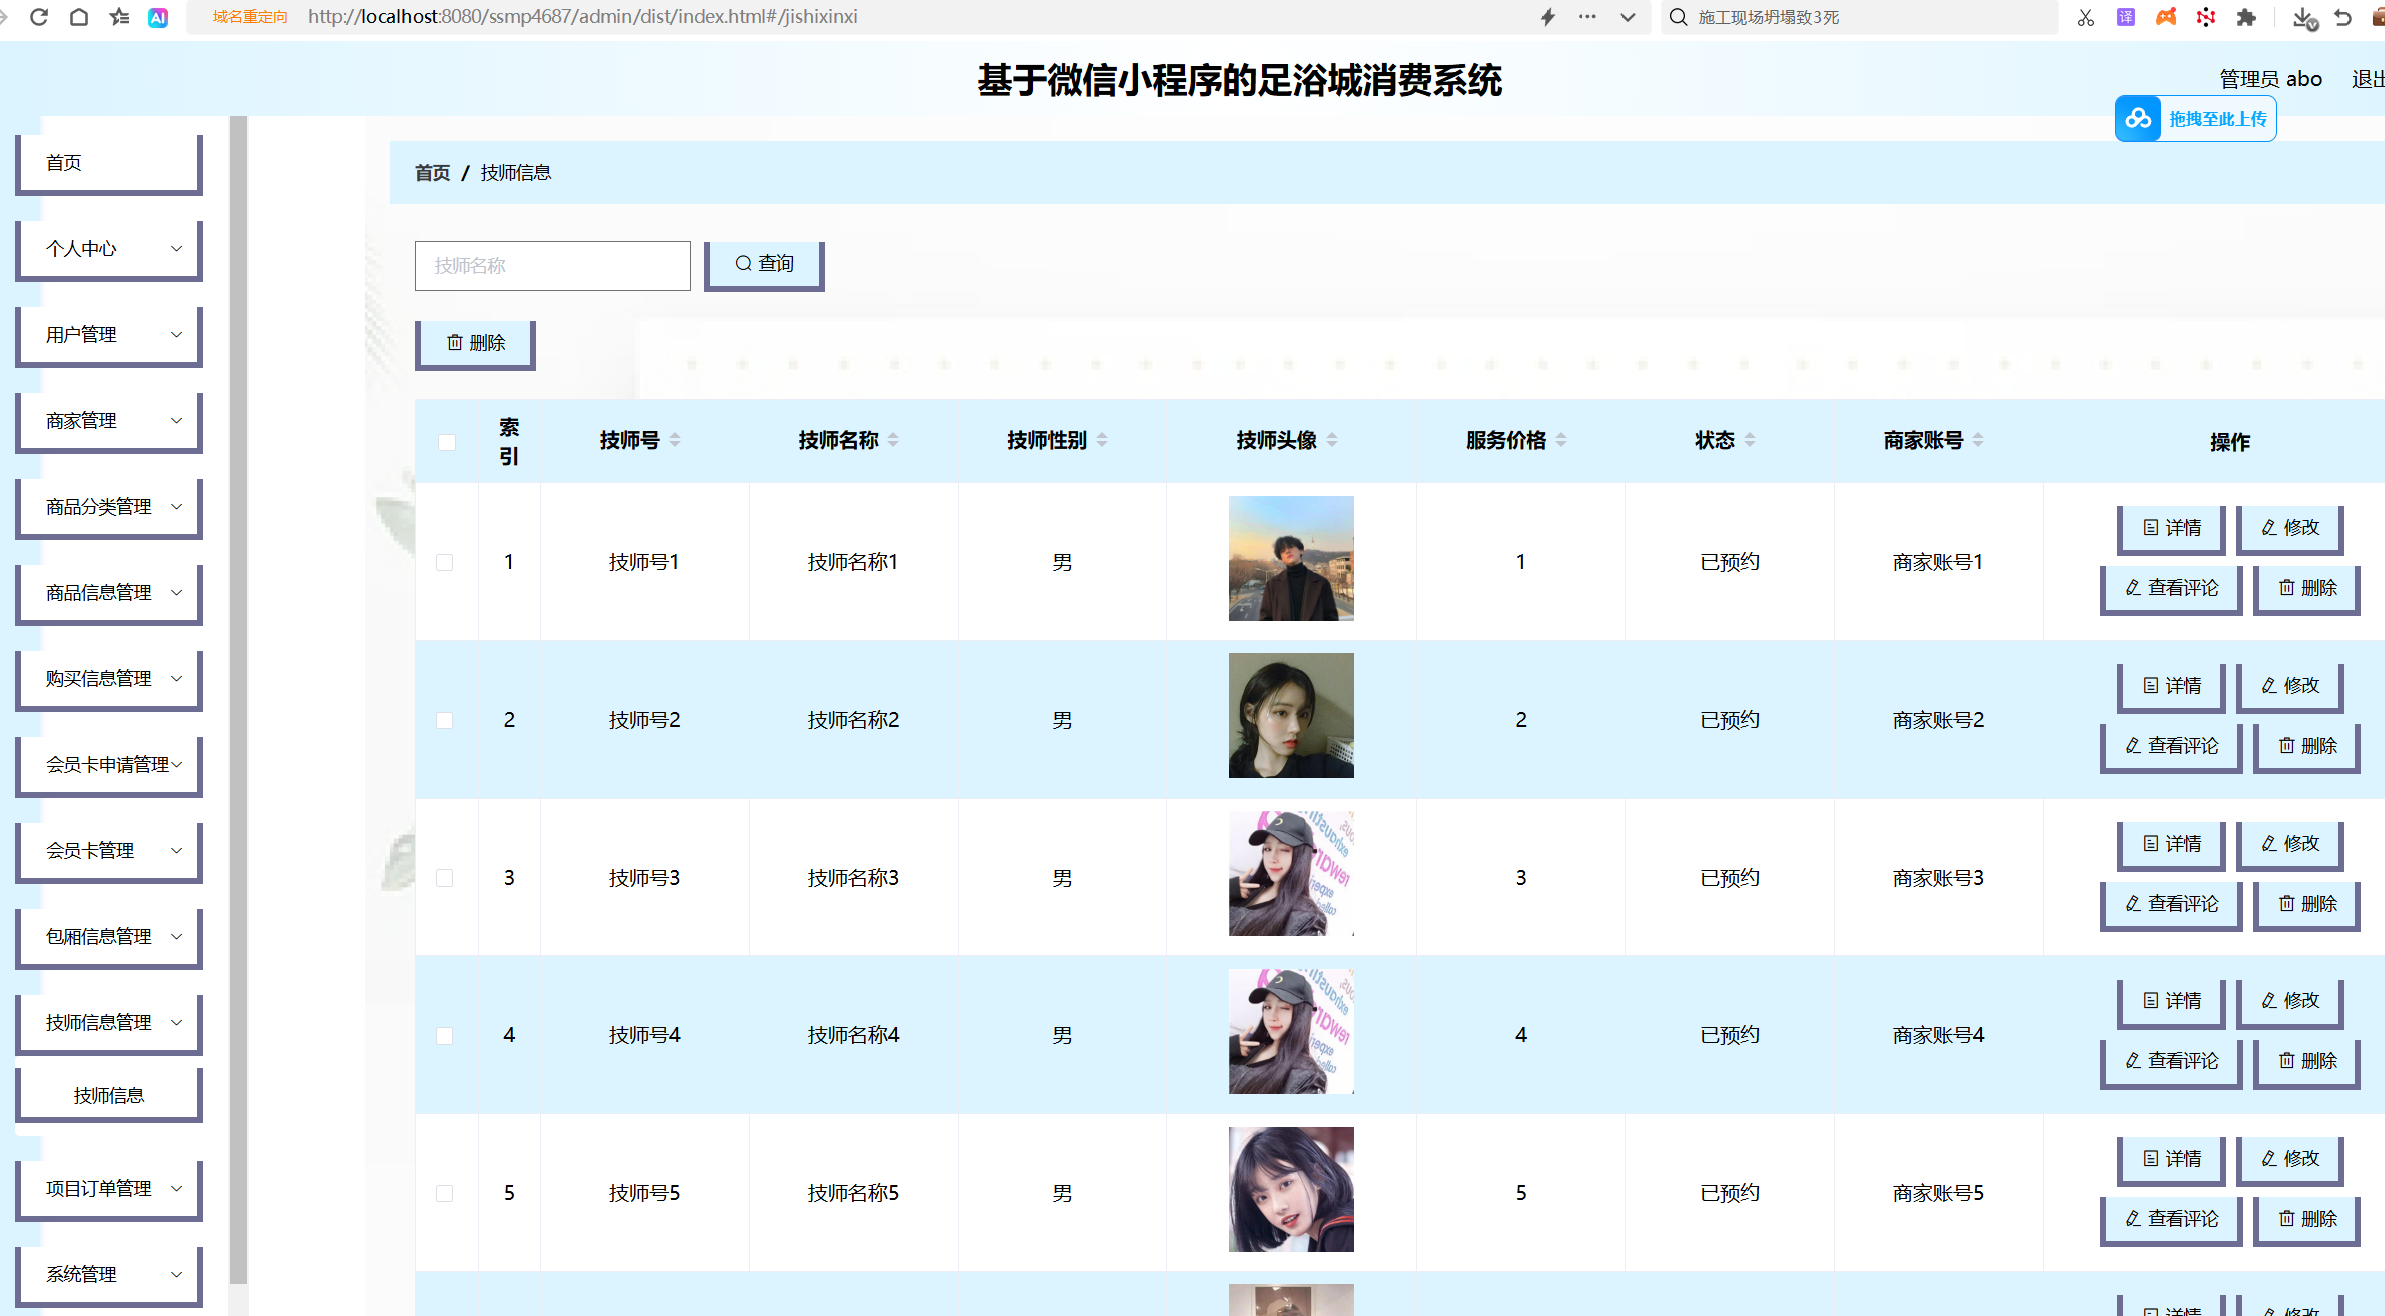Click the 技师名称 search input field

point(552,266)
